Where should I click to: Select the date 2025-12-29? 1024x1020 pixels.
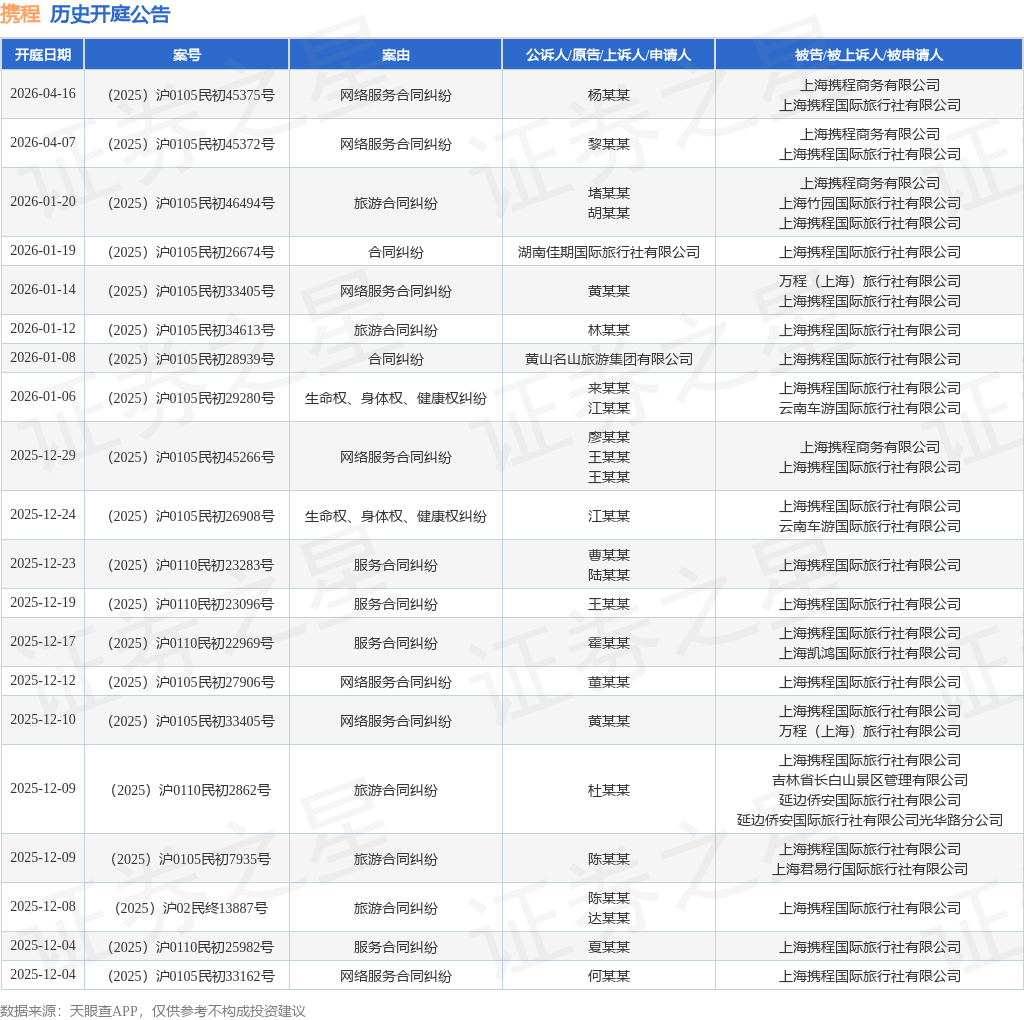(x=43, y=455)
